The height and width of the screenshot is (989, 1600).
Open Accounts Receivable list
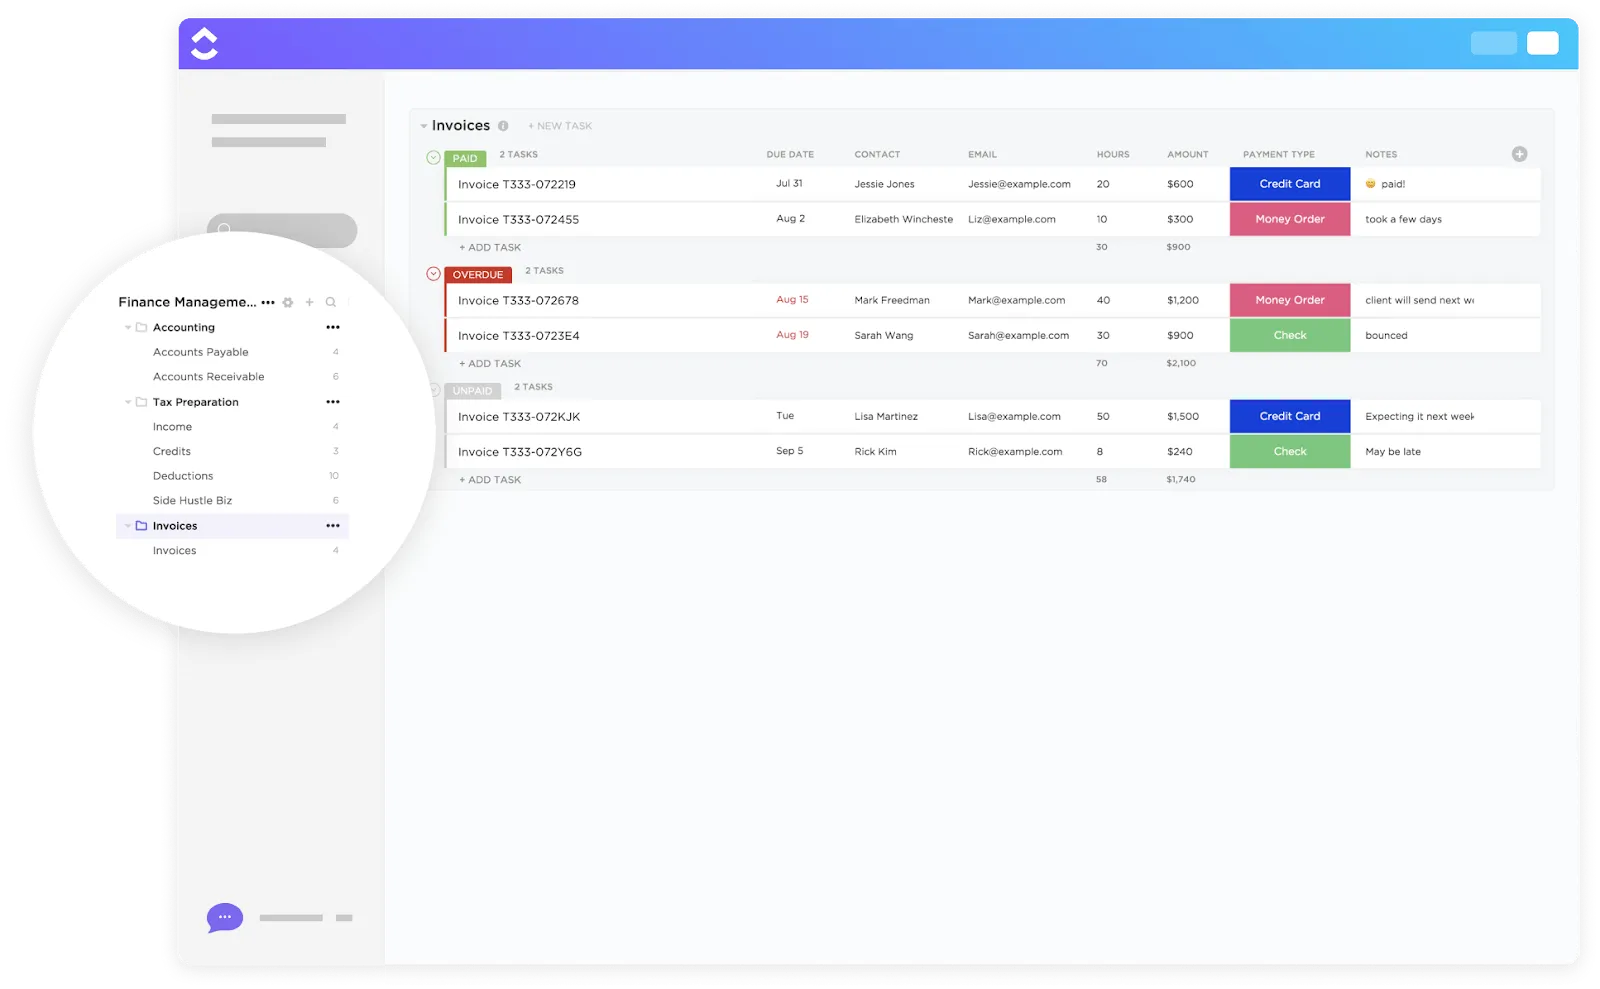coord(208,377)
